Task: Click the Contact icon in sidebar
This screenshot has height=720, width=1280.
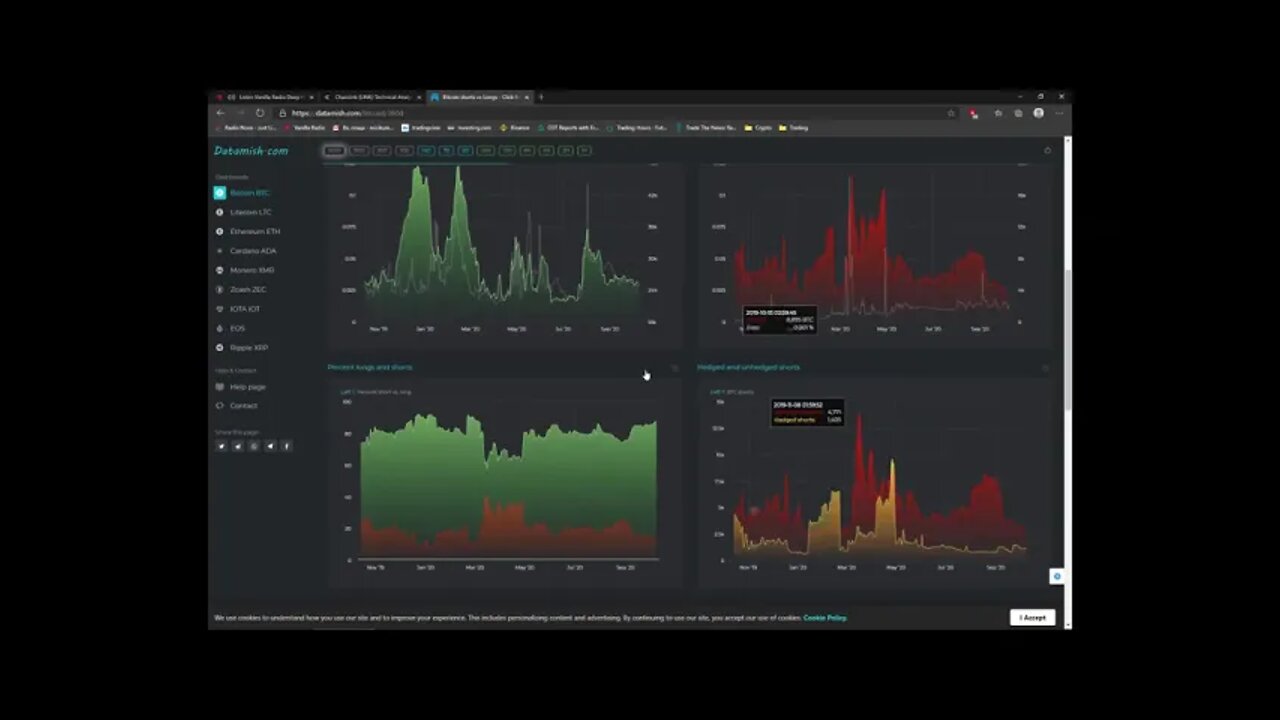Action: coord(220,406)
